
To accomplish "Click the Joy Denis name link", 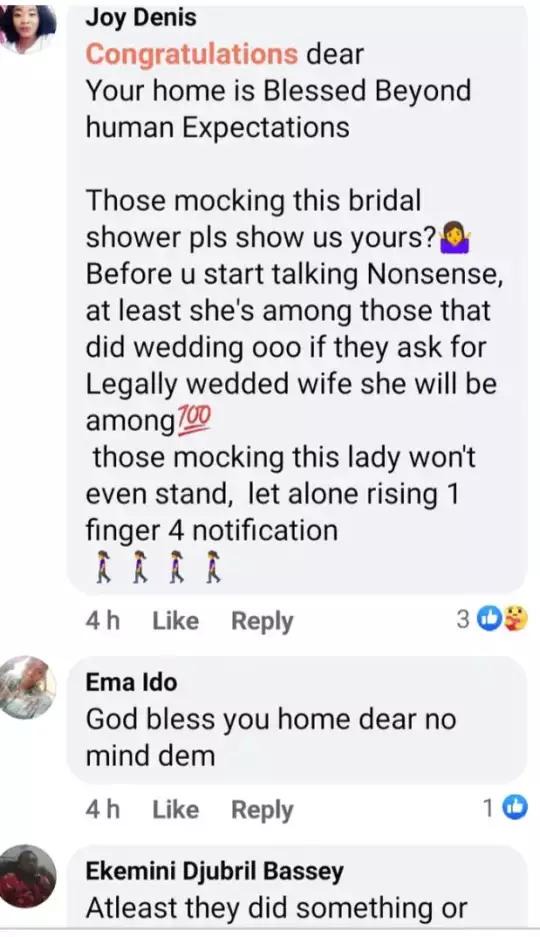I will (x=141, y=17).
